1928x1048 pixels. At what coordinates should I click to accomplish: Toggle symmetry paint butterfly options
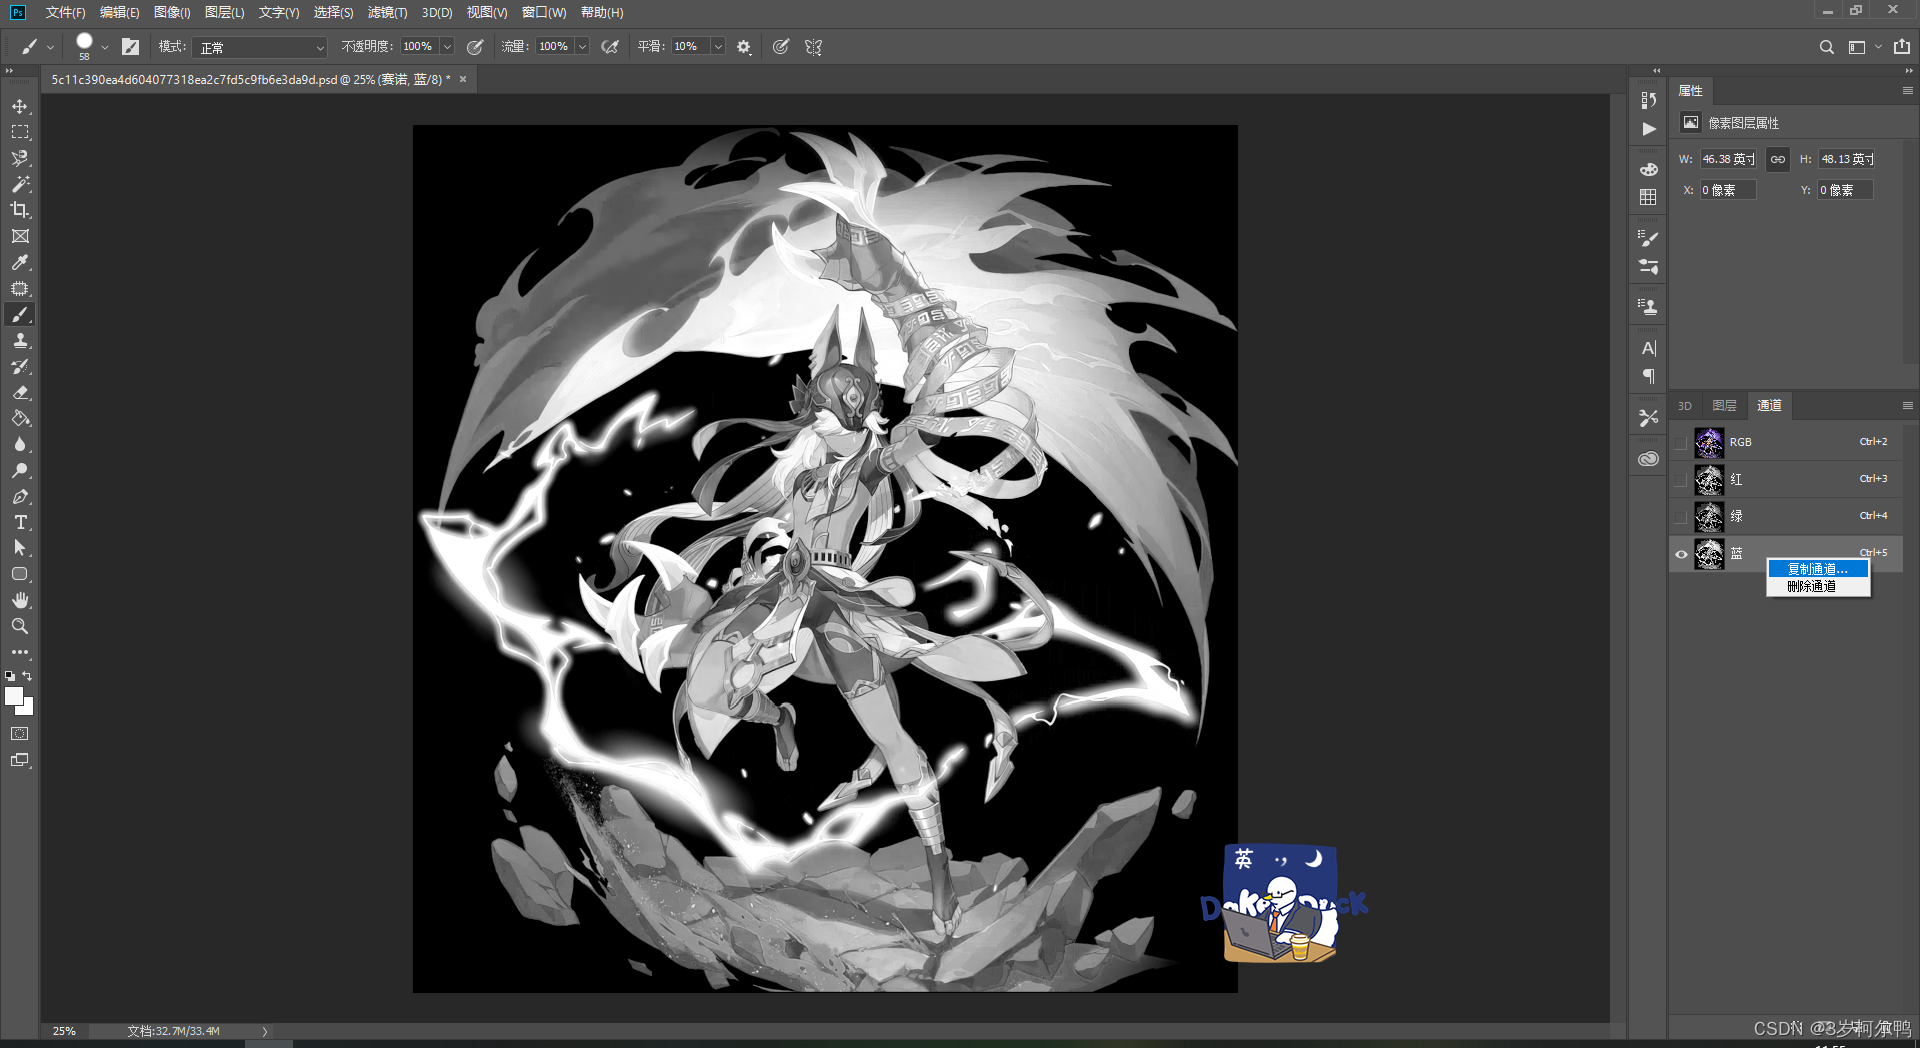pos(813,47)
